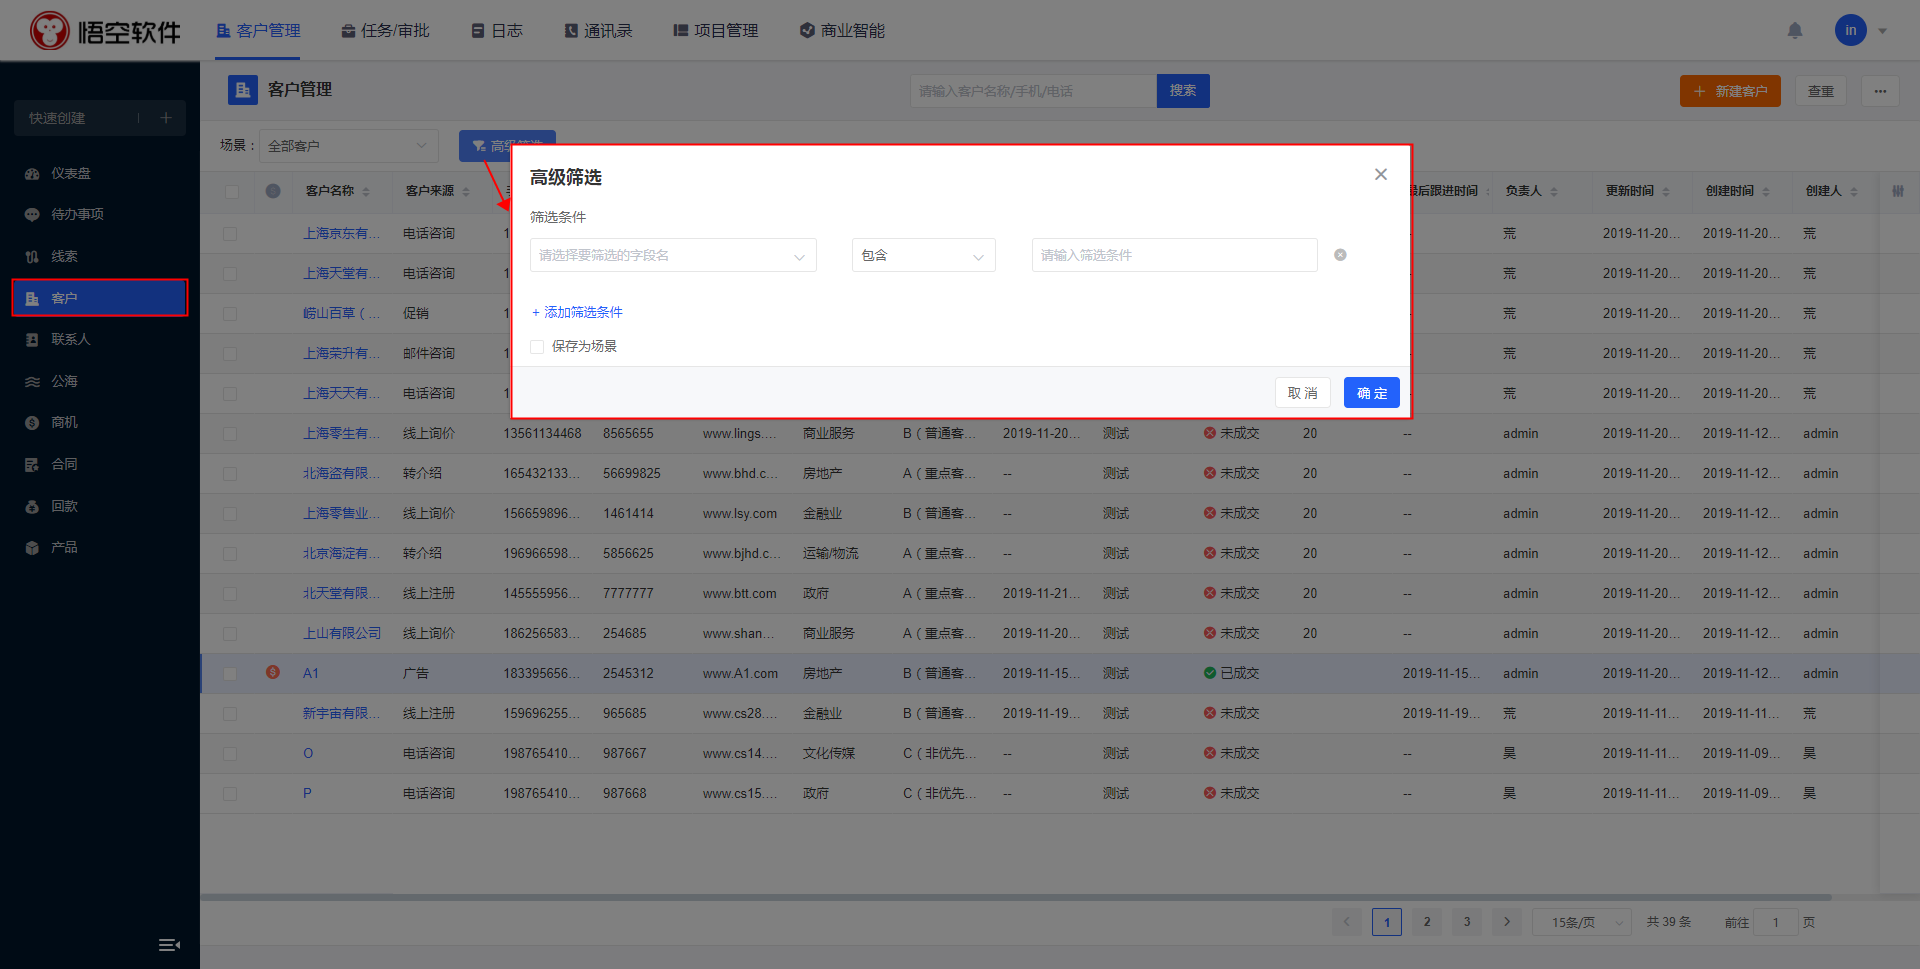Viewport: 1920px width, 969px height.
Task: Click the 添加筛选条件 link
Action: click(x=577, y=312)
